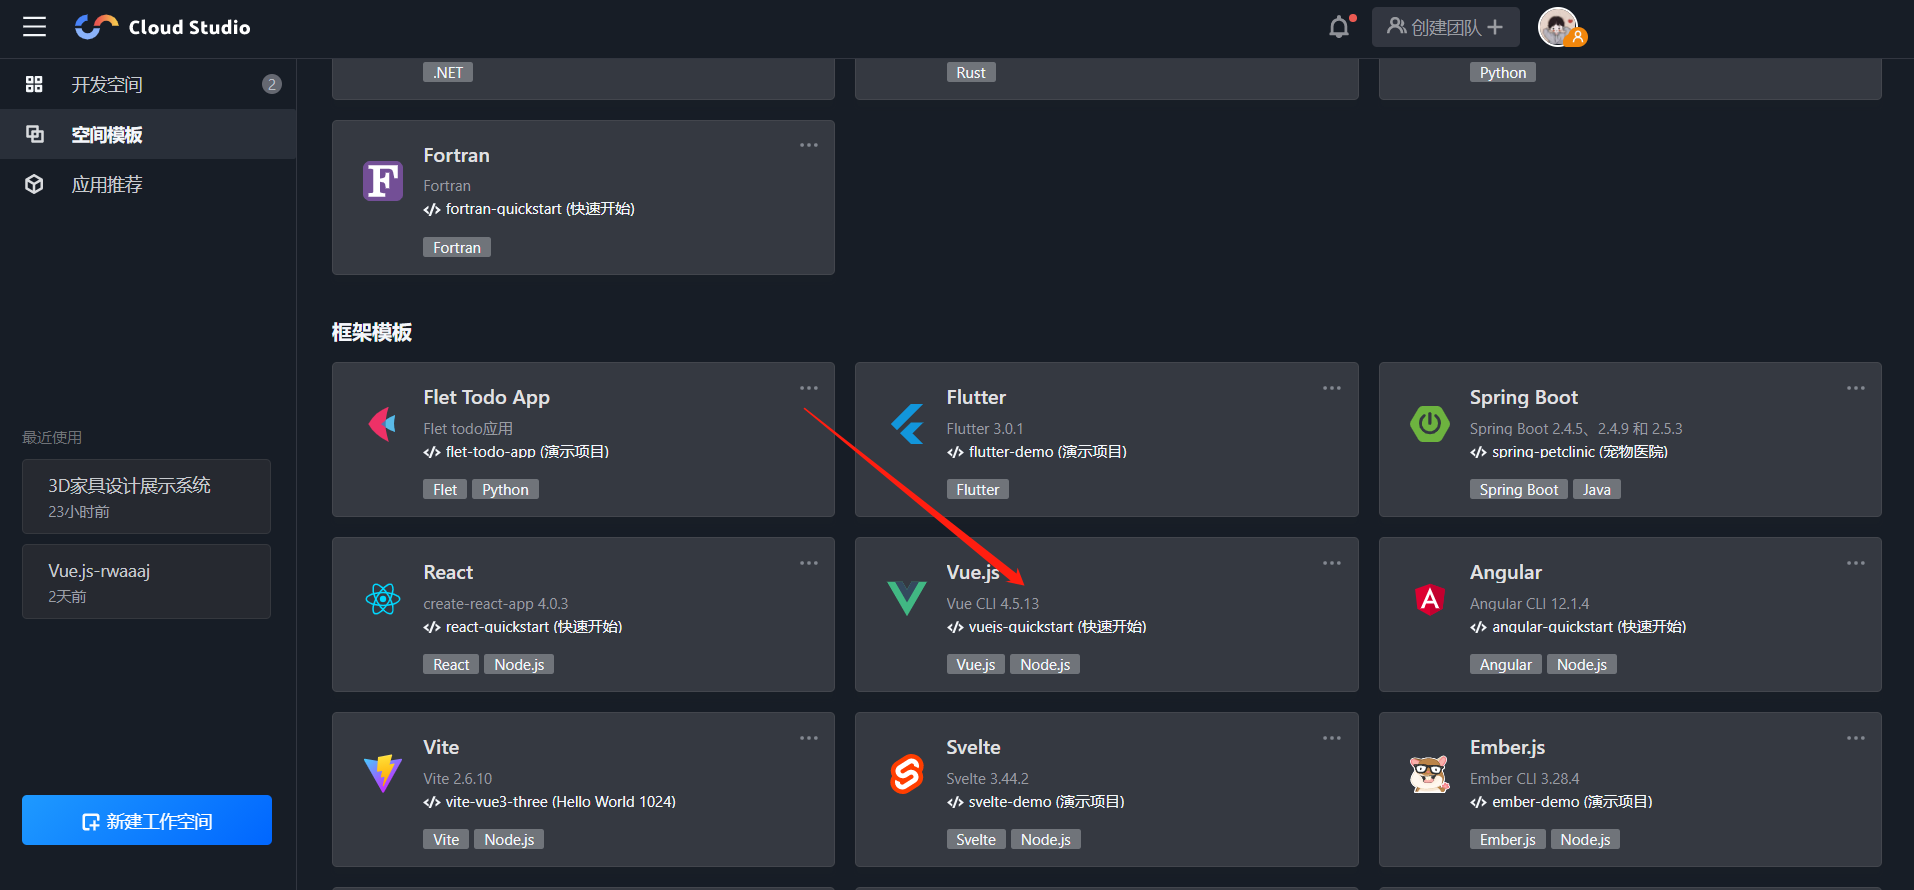Image resolution: width=1914 pixels, height=890 pixels.
Task: Open the react-quickstart repository link
Action: click(523, 627)
